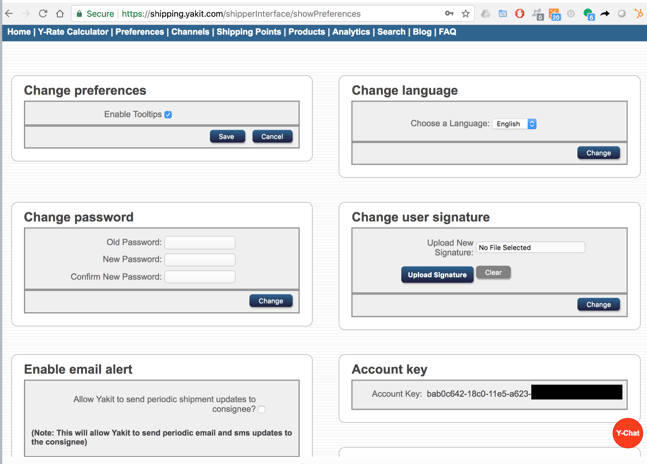Click the No File Selected file chooser
Viewport: 647px width, 464px height.
tap(531, 247)
